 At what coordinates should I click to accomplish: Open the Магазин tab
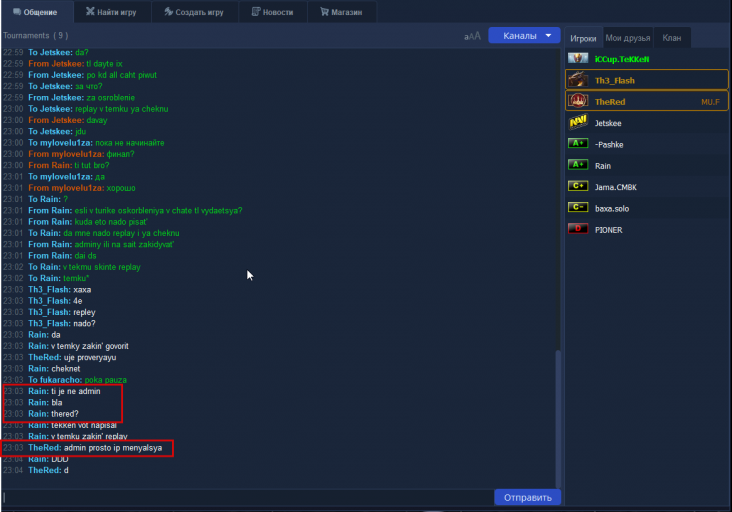pos(342,12)
